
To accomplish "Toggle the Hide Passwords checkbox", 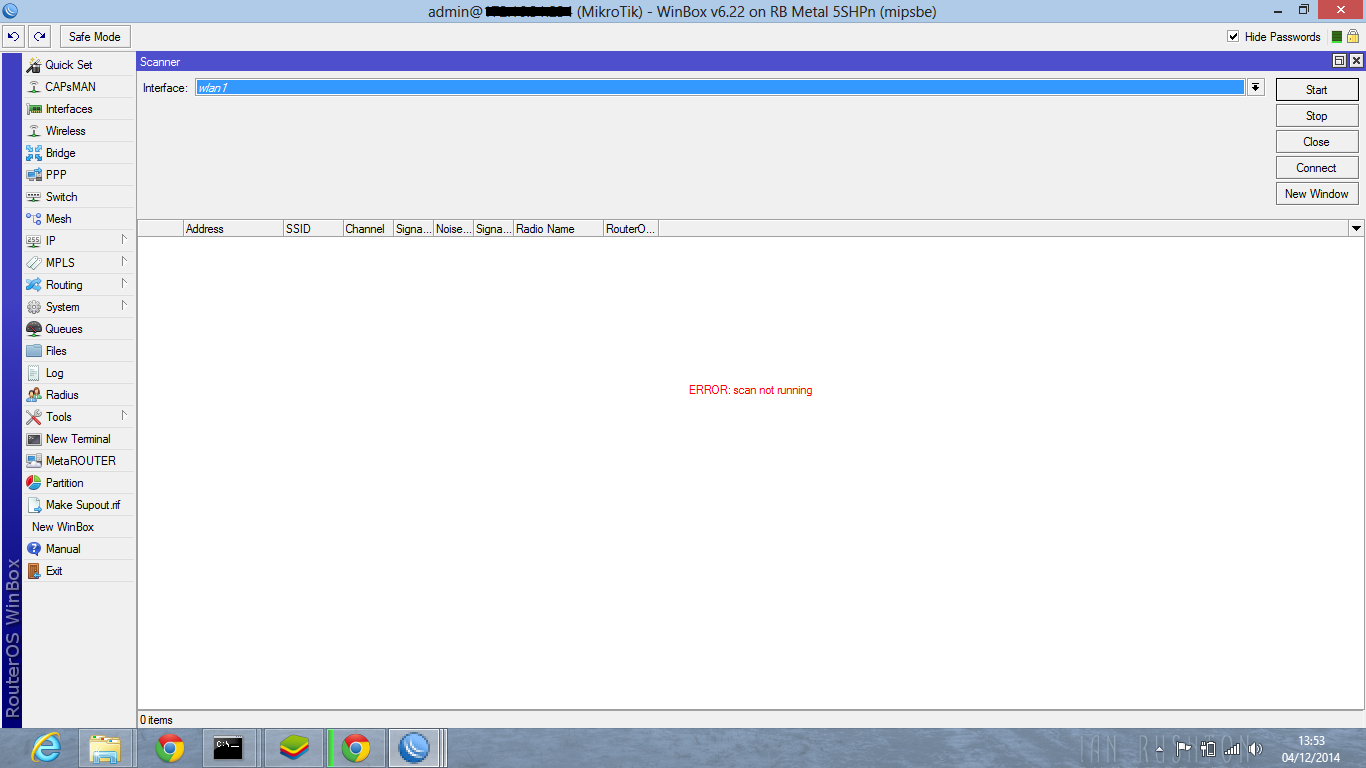I will (x=1233, y=37).
